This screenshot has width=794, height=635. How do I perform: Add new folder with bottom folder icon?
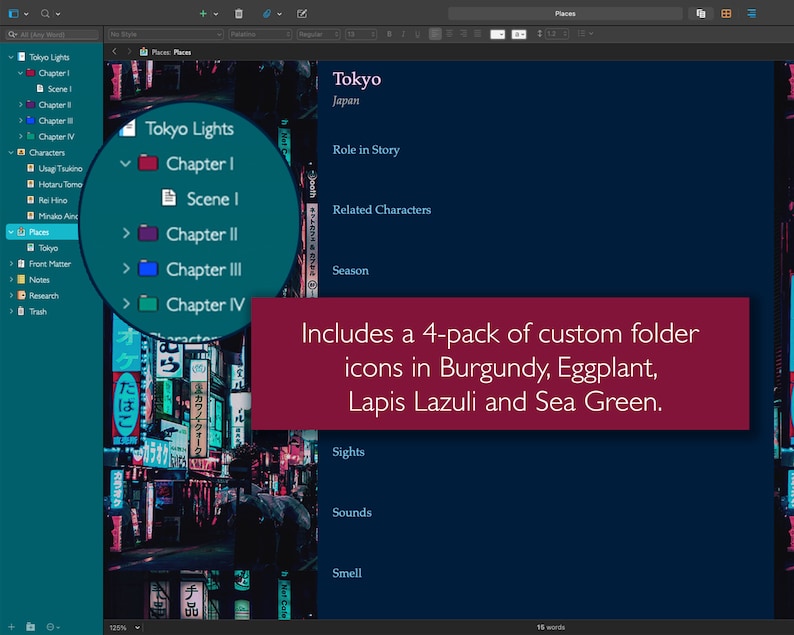(x=30, y=627)
